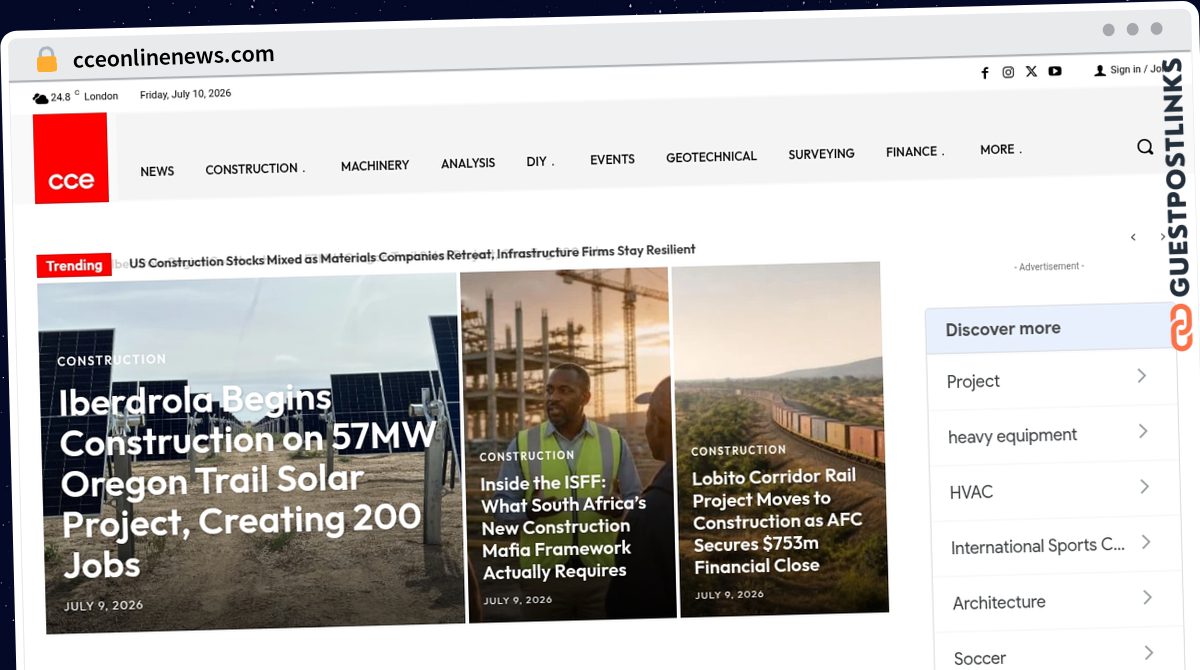Open the YouTube social icon
This screenshot has height=670, width=1200.
coord(1055,70)
